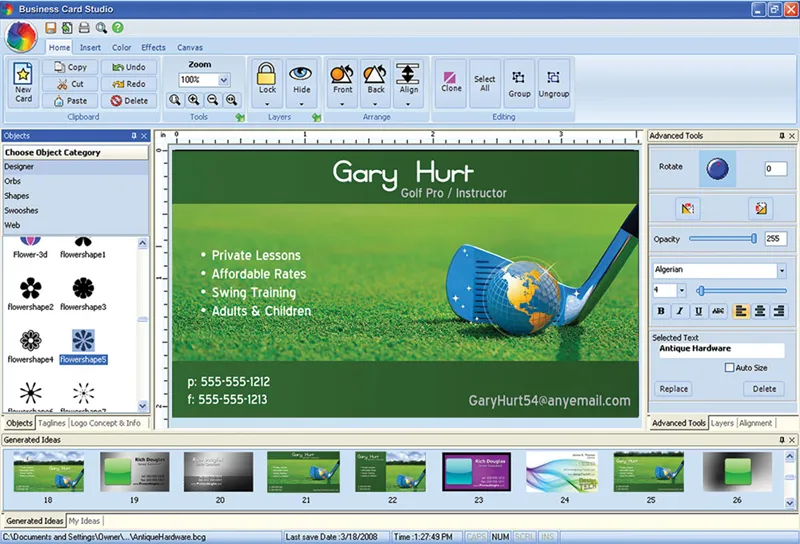Select the flowershape4 object

[31, 347]
